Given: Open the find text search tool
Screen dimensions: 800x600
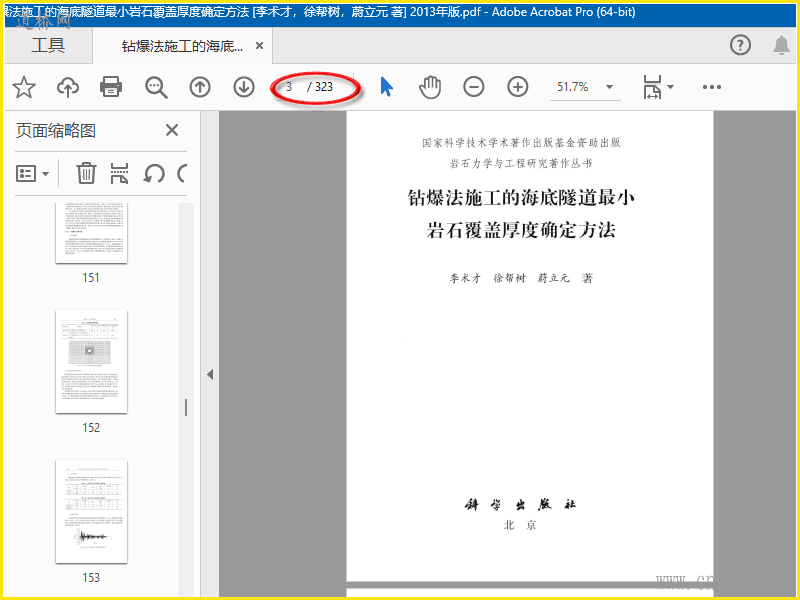Looking at the screenshot, I should (156, 87).
